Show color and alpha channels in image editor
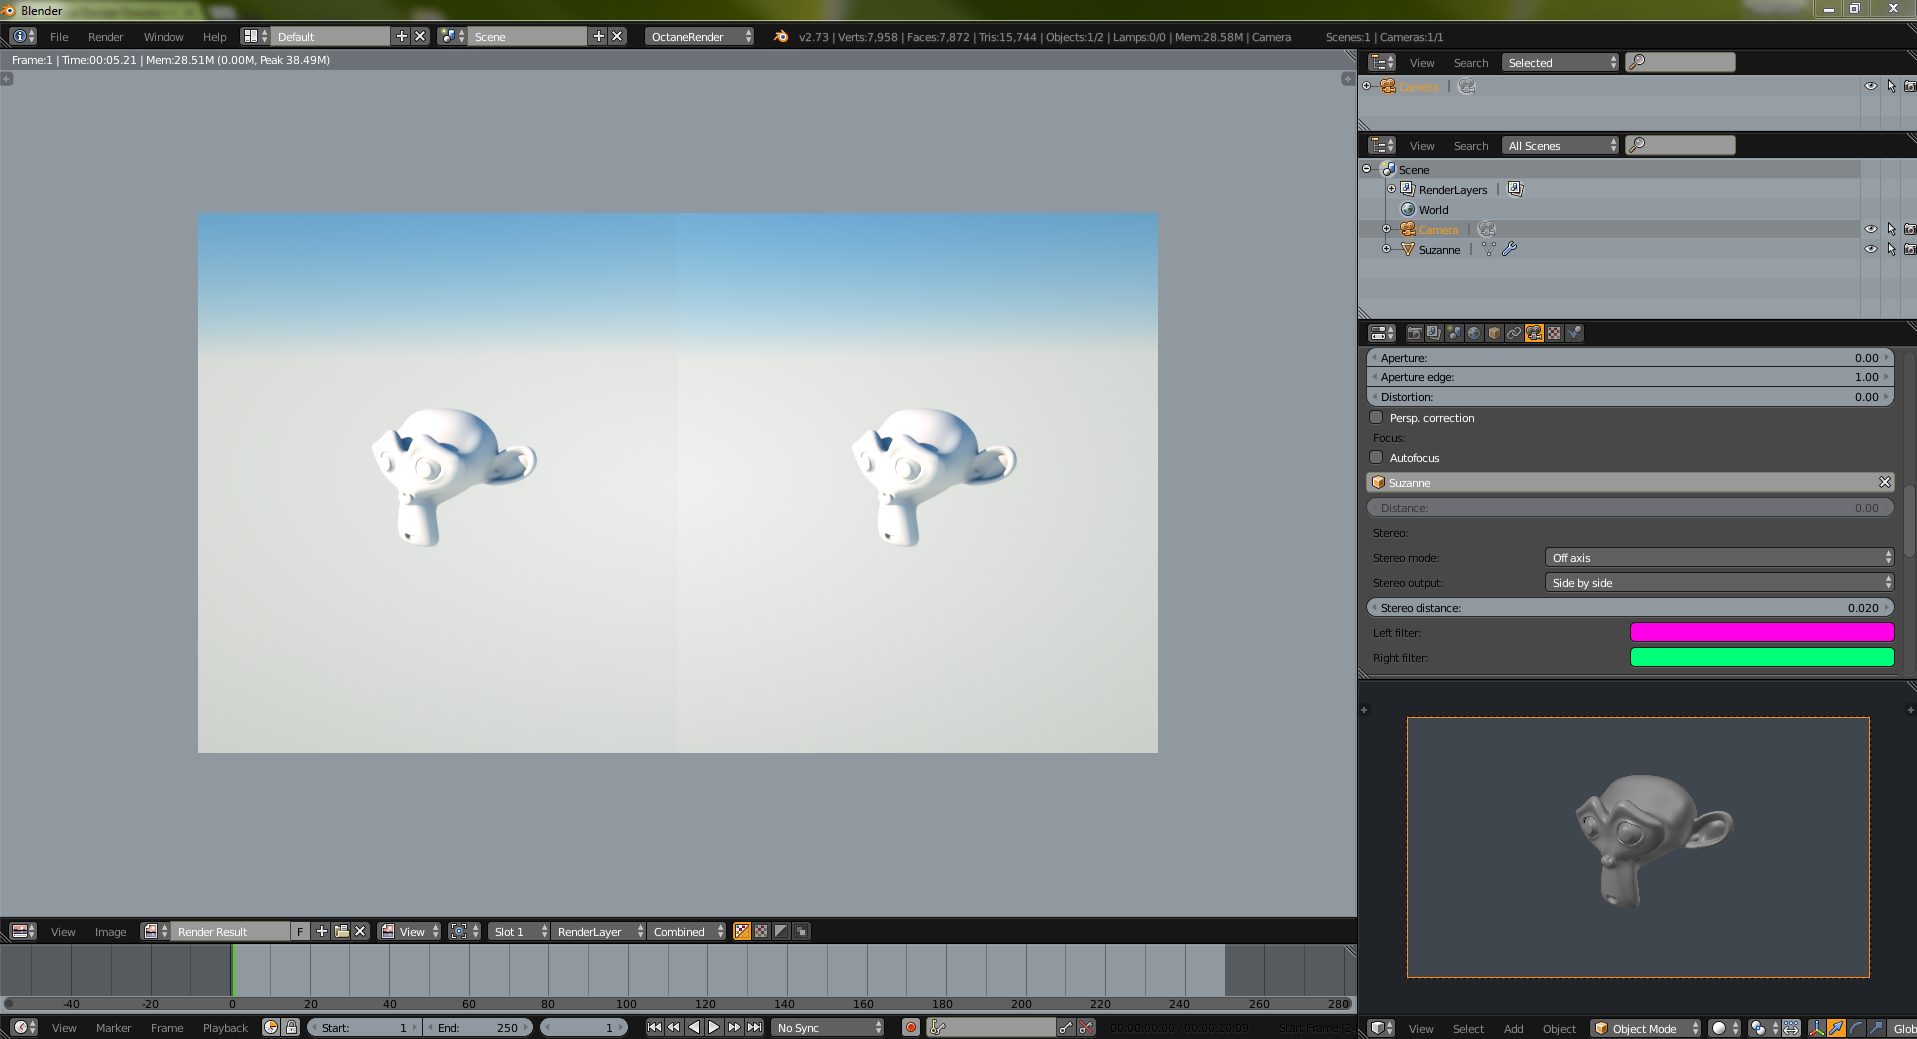 click(742, 931)
